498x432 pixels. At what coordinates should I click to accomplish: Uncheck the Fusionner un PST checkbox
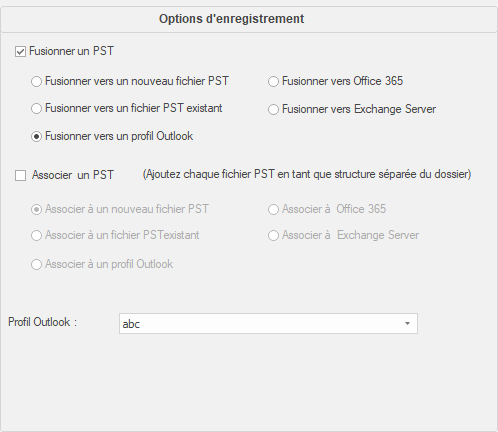[20, 52]
